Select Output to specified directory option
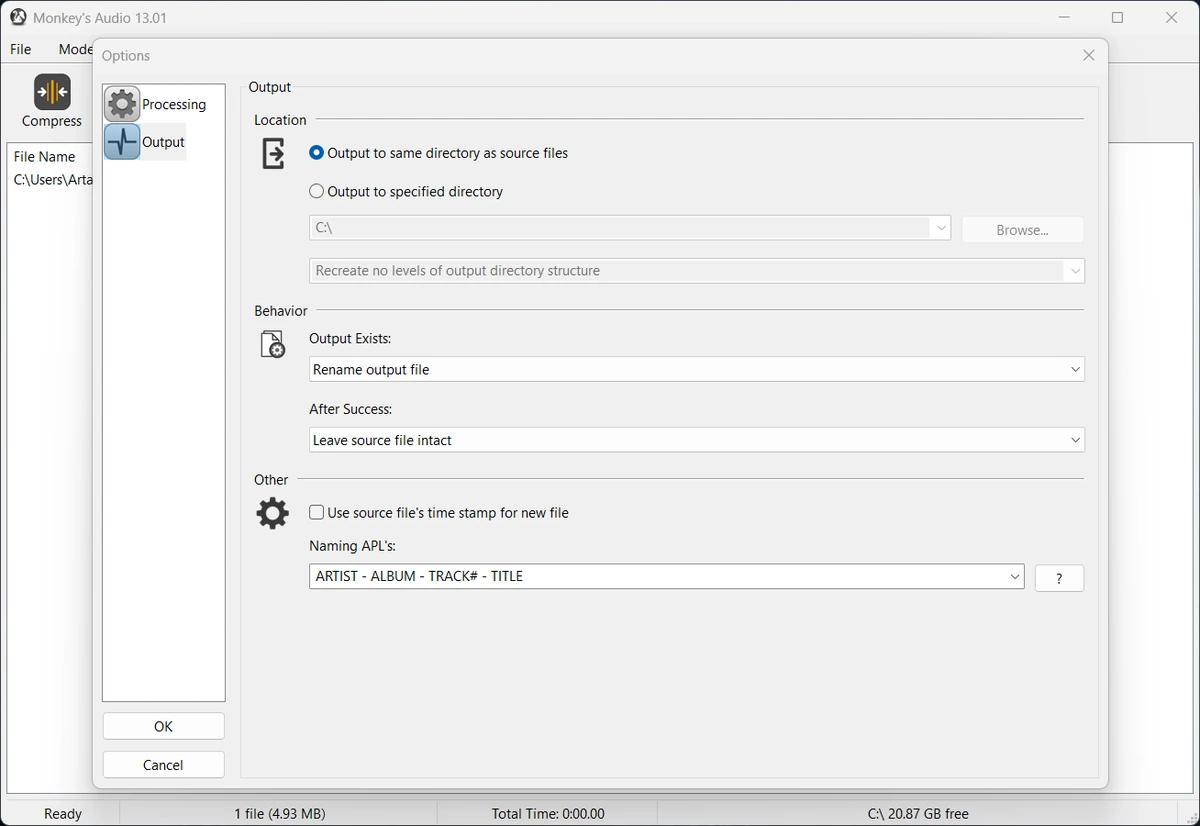This screenshot has height=826, width=1200. (406, 191)
